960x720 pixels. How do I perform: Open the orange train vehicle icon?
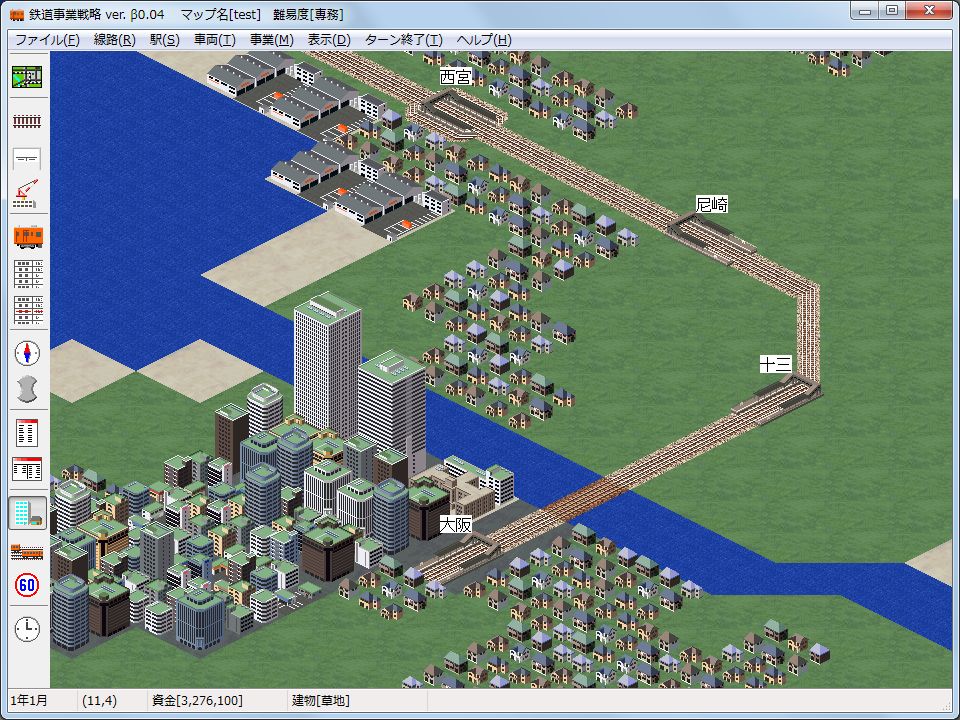27,236
